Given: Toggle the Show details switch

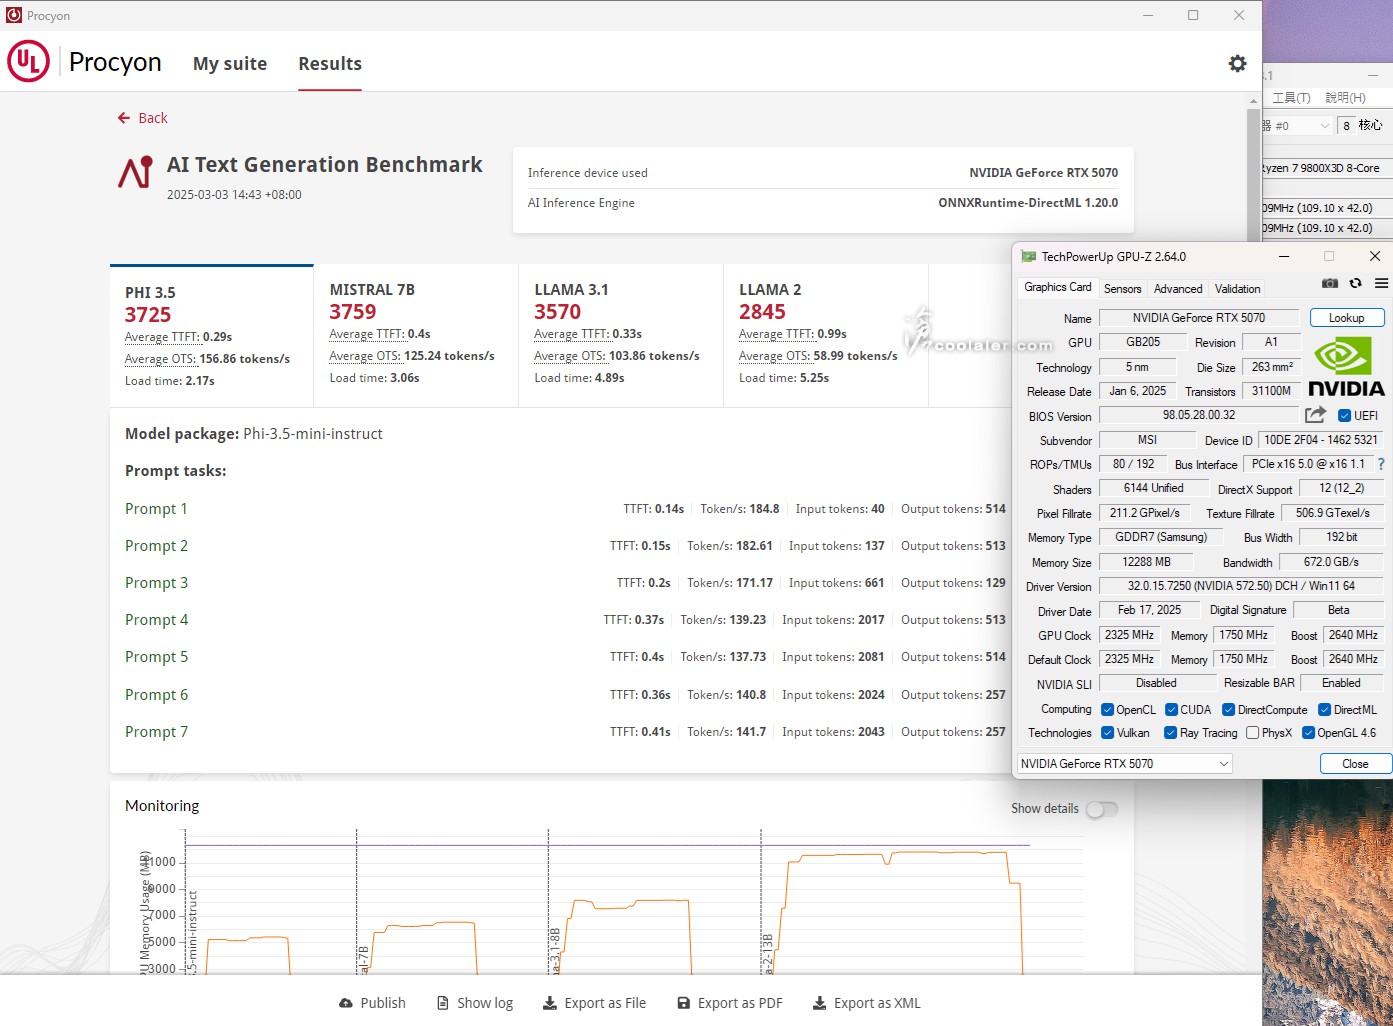Looking at the screenshot, I should point(1102,809).
